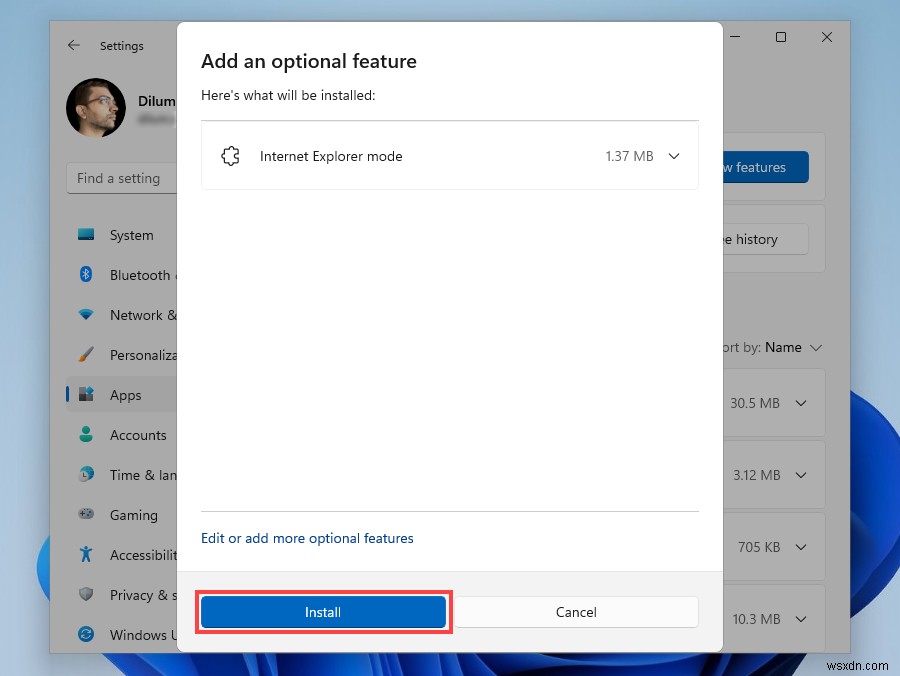The width and height of the screenshot is (900, 676).
Task: Click the Accounts icon
Action: tap(86, 435)
